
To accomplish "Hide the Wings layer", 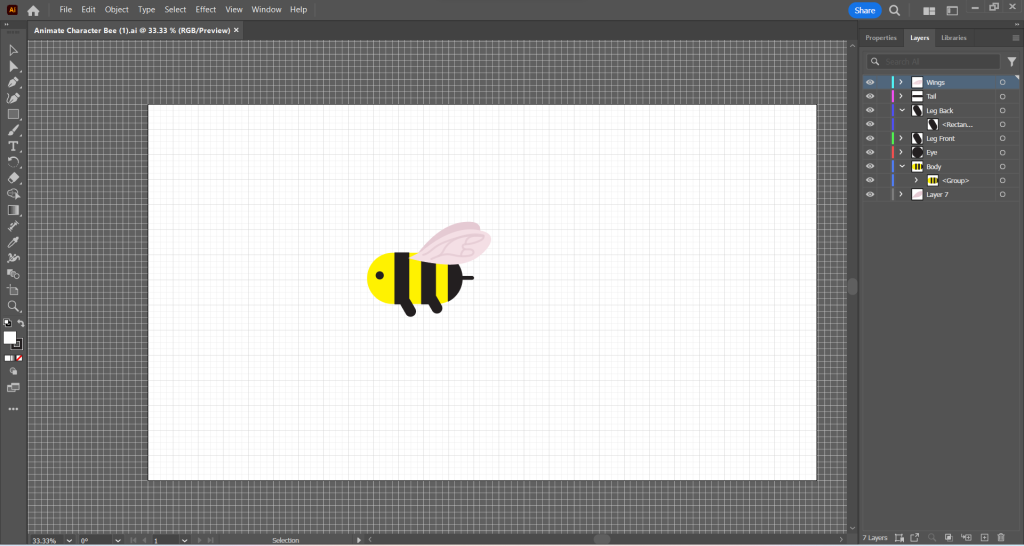I will pos(870,82).
